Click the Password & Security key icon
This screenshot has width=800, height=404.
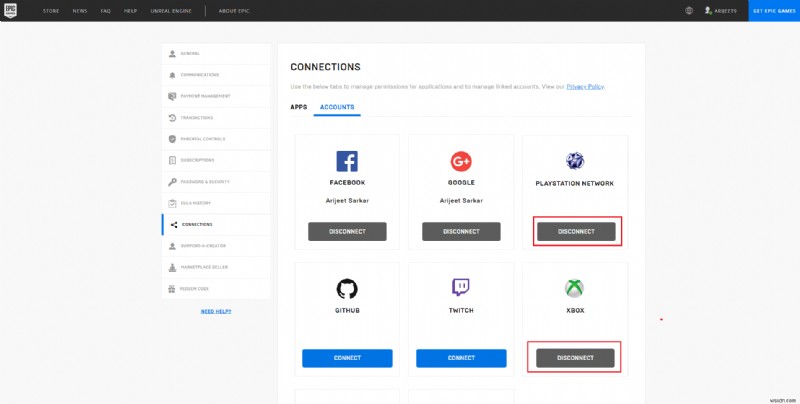[172, 182]
